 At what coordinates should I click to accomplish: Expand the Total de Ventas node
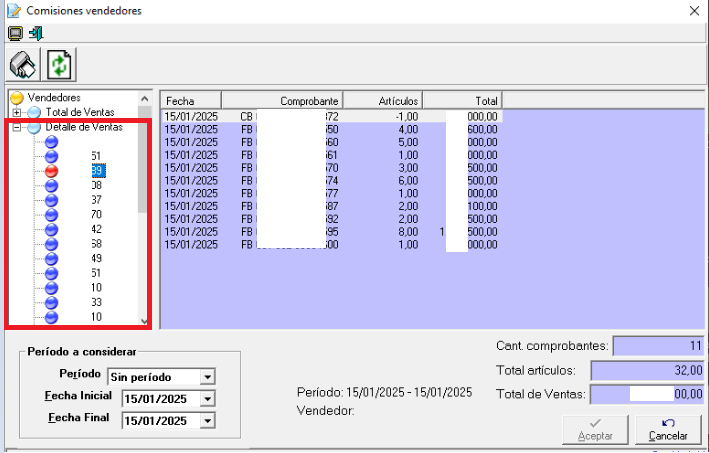click(x=17, y=113)
